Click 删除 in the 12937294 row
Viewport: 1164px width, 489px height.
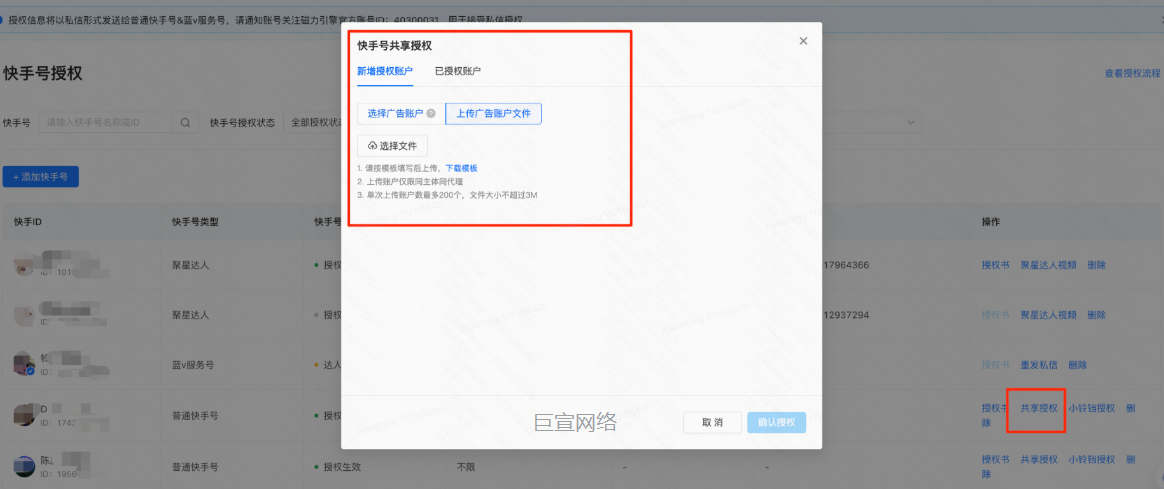[1096, 315]
